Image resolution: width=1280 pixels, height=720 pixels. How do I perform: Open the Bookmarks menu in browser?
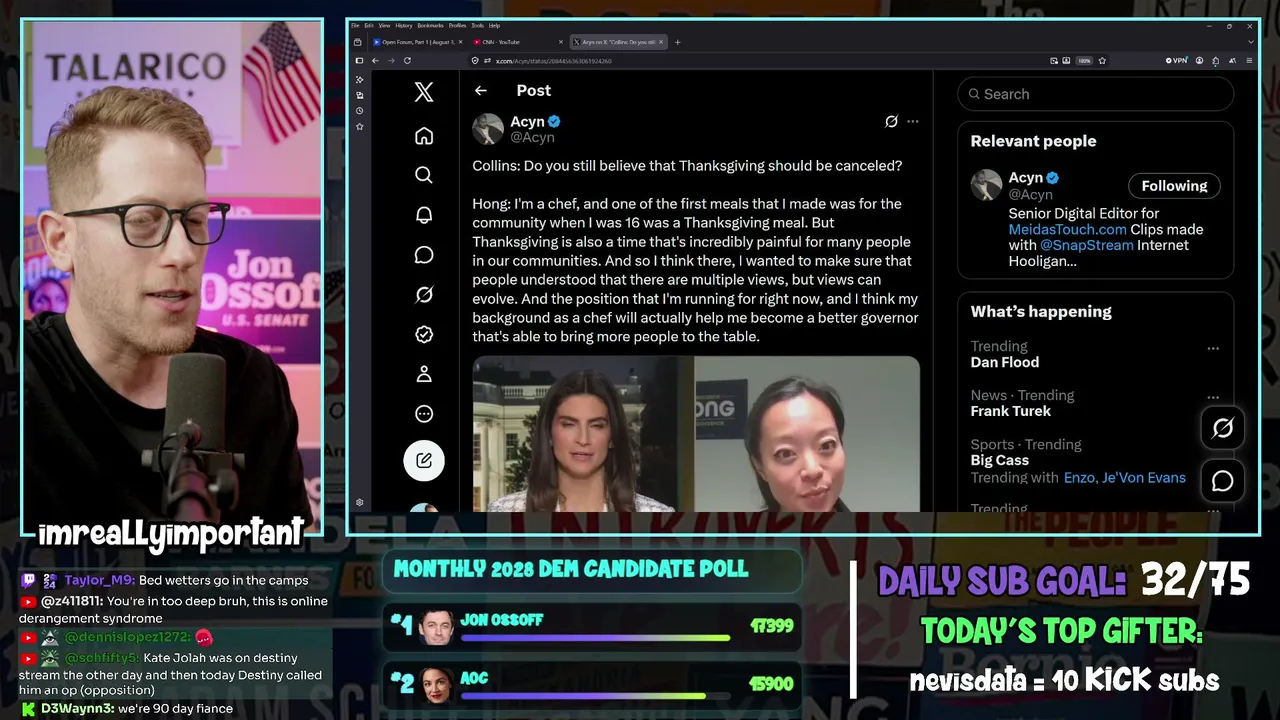point(431,25)
